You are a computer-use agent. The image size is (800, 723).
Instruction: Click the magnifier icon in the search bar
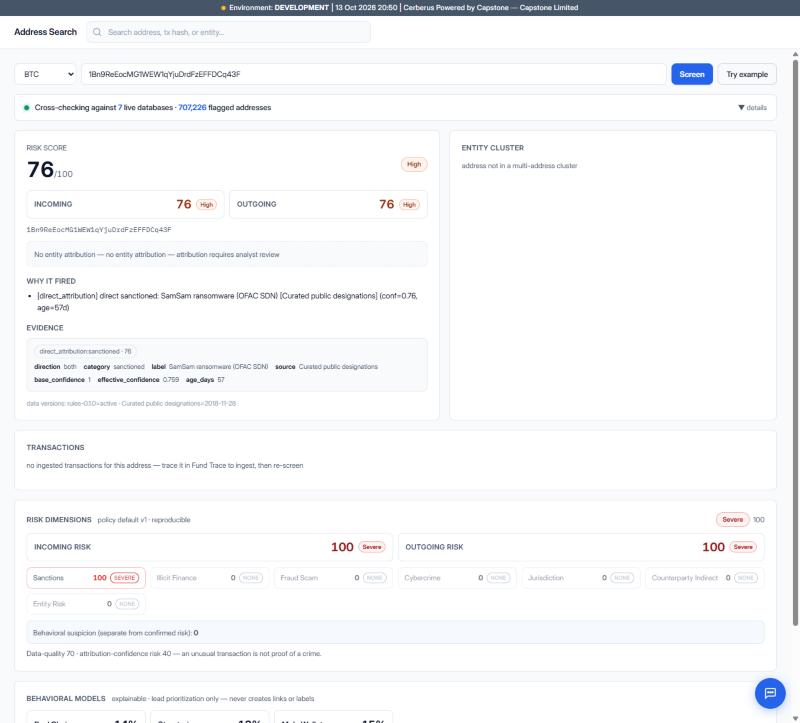point(97,32)
